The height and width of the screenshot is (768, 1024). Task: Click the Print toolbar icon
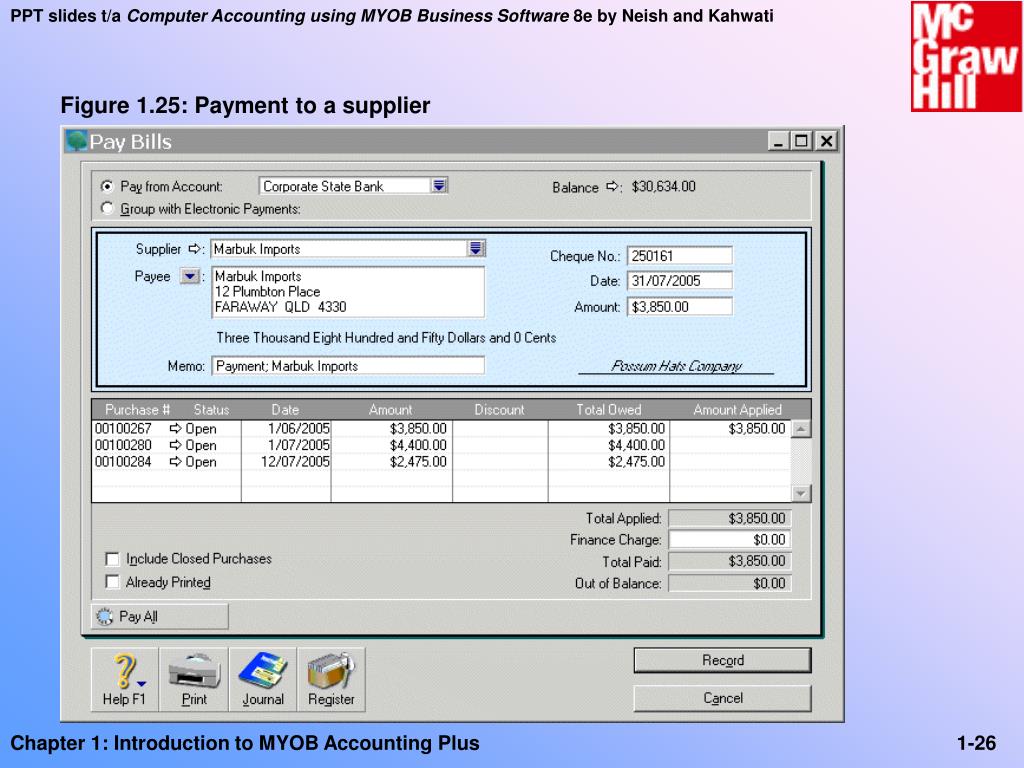194,679
